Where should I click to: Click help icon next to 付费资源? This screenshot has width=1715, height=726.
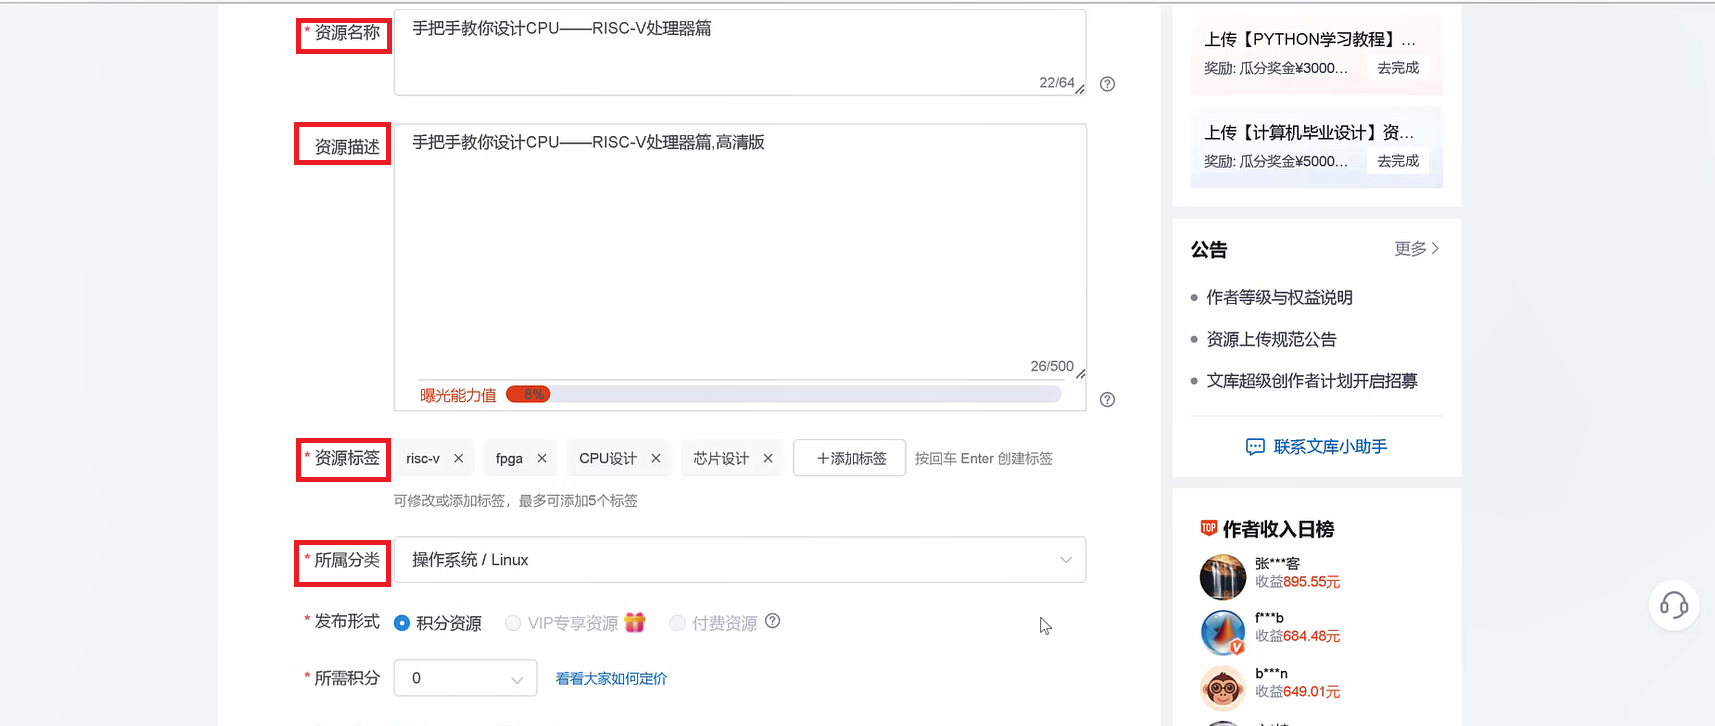click(x=772, y=621)
